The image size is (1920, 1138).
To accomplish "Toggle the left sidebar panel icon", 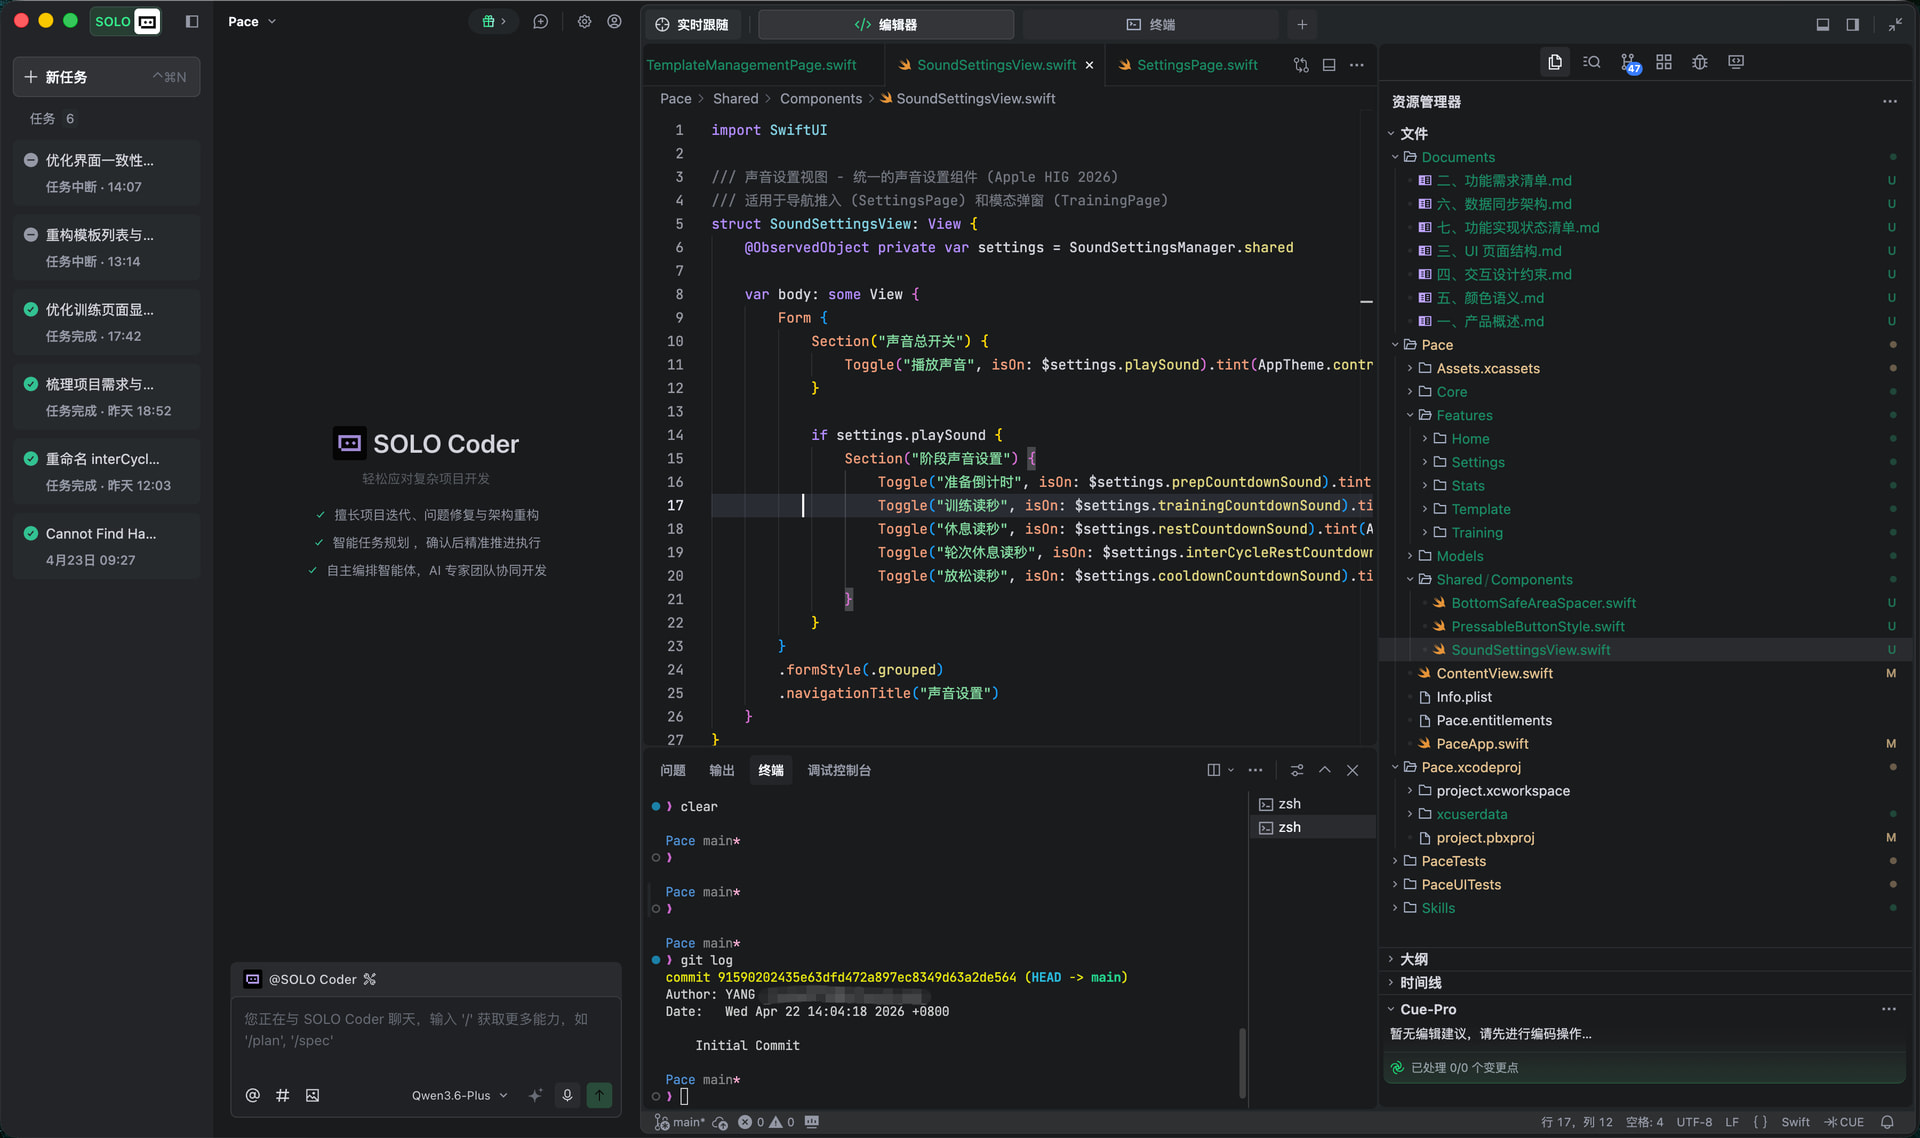I will click(192, 21).
